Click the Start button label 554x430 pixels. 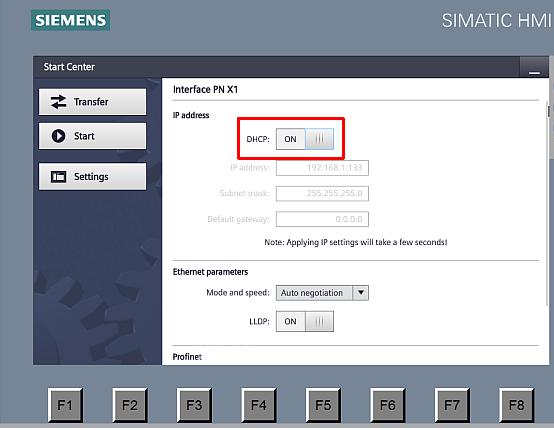coord(84,136)
